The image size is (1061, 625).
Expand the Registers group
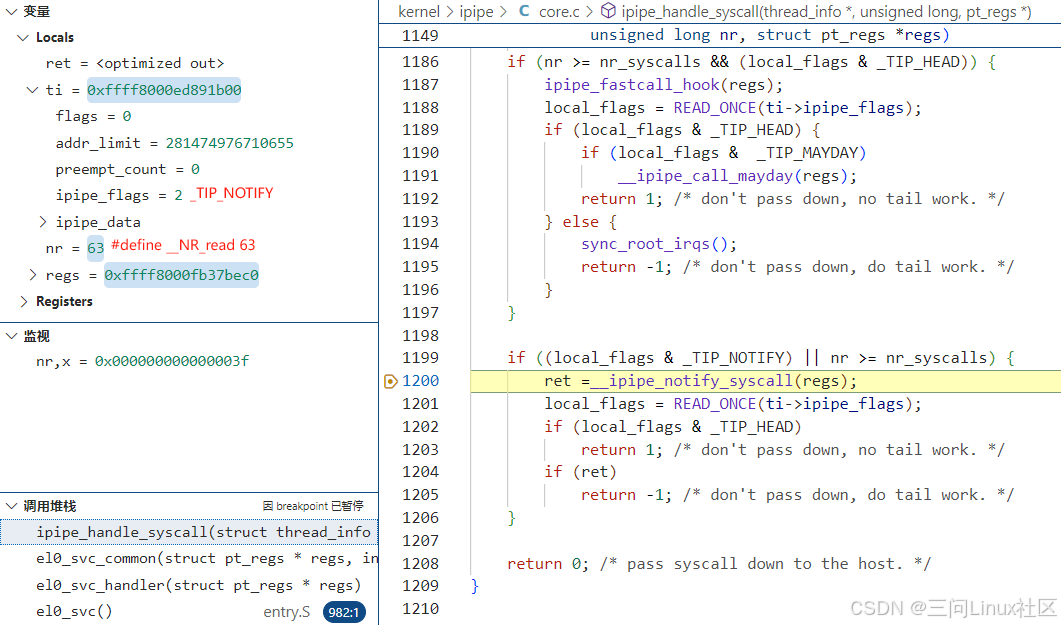[x=24, y=302]
